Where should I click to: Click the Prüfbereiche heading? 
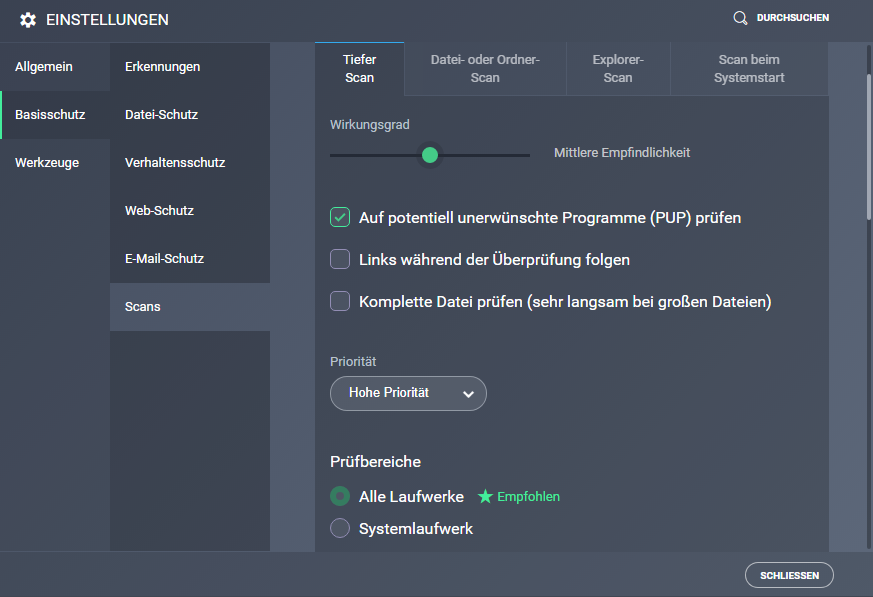coord(375,462)
